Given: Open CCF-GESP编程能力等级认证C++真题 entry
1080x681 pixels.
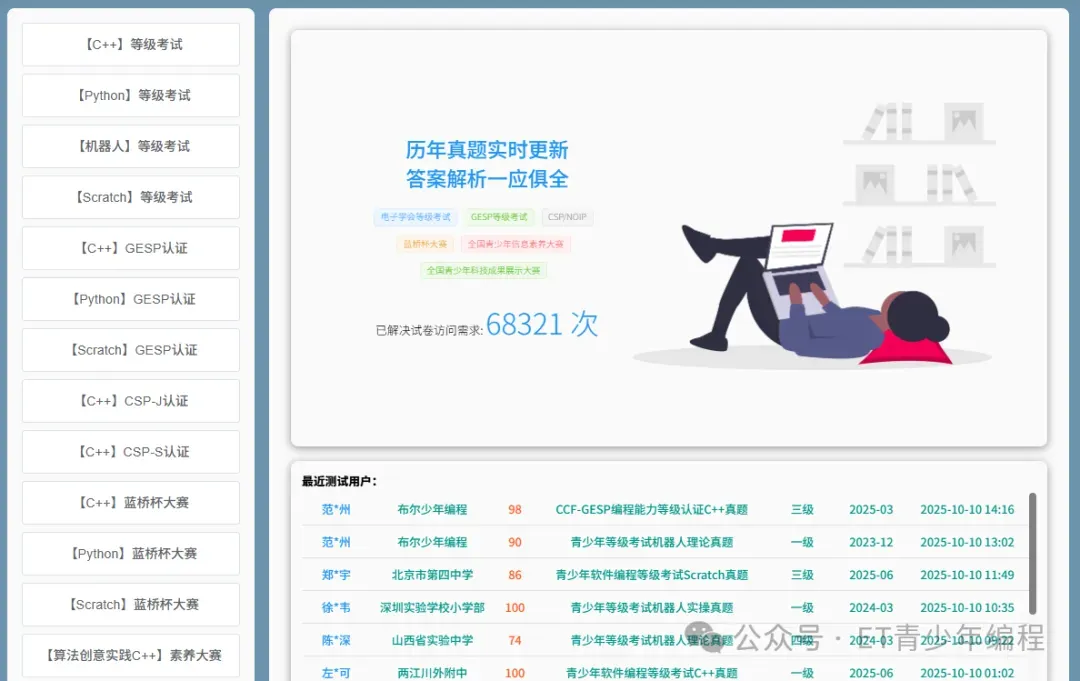Looking at the screenshot, I should (x=652, y=510).
